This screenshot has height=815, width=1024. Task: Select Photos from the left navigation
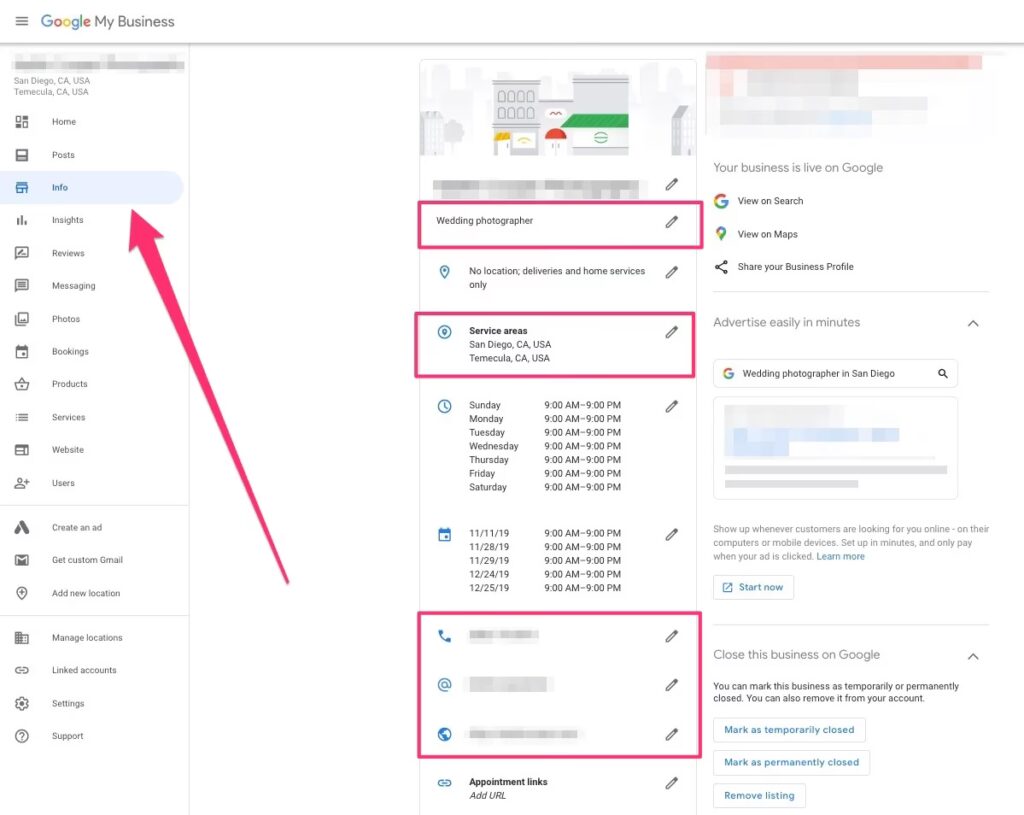(66, 319)
